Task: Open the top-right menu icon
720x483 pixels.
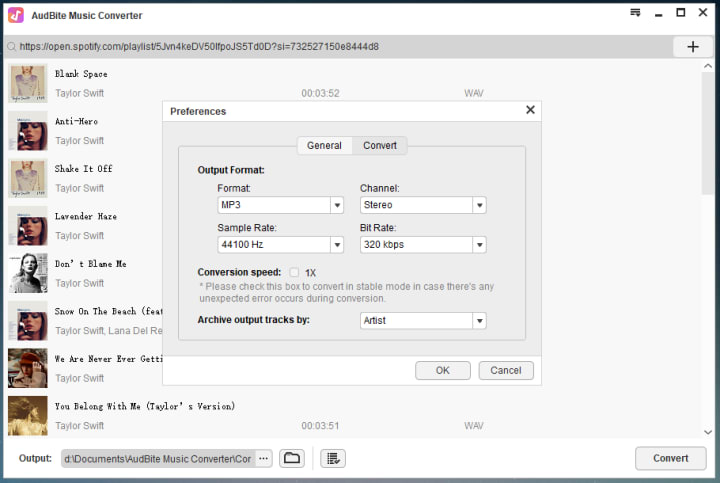Action: pos(635,13)
